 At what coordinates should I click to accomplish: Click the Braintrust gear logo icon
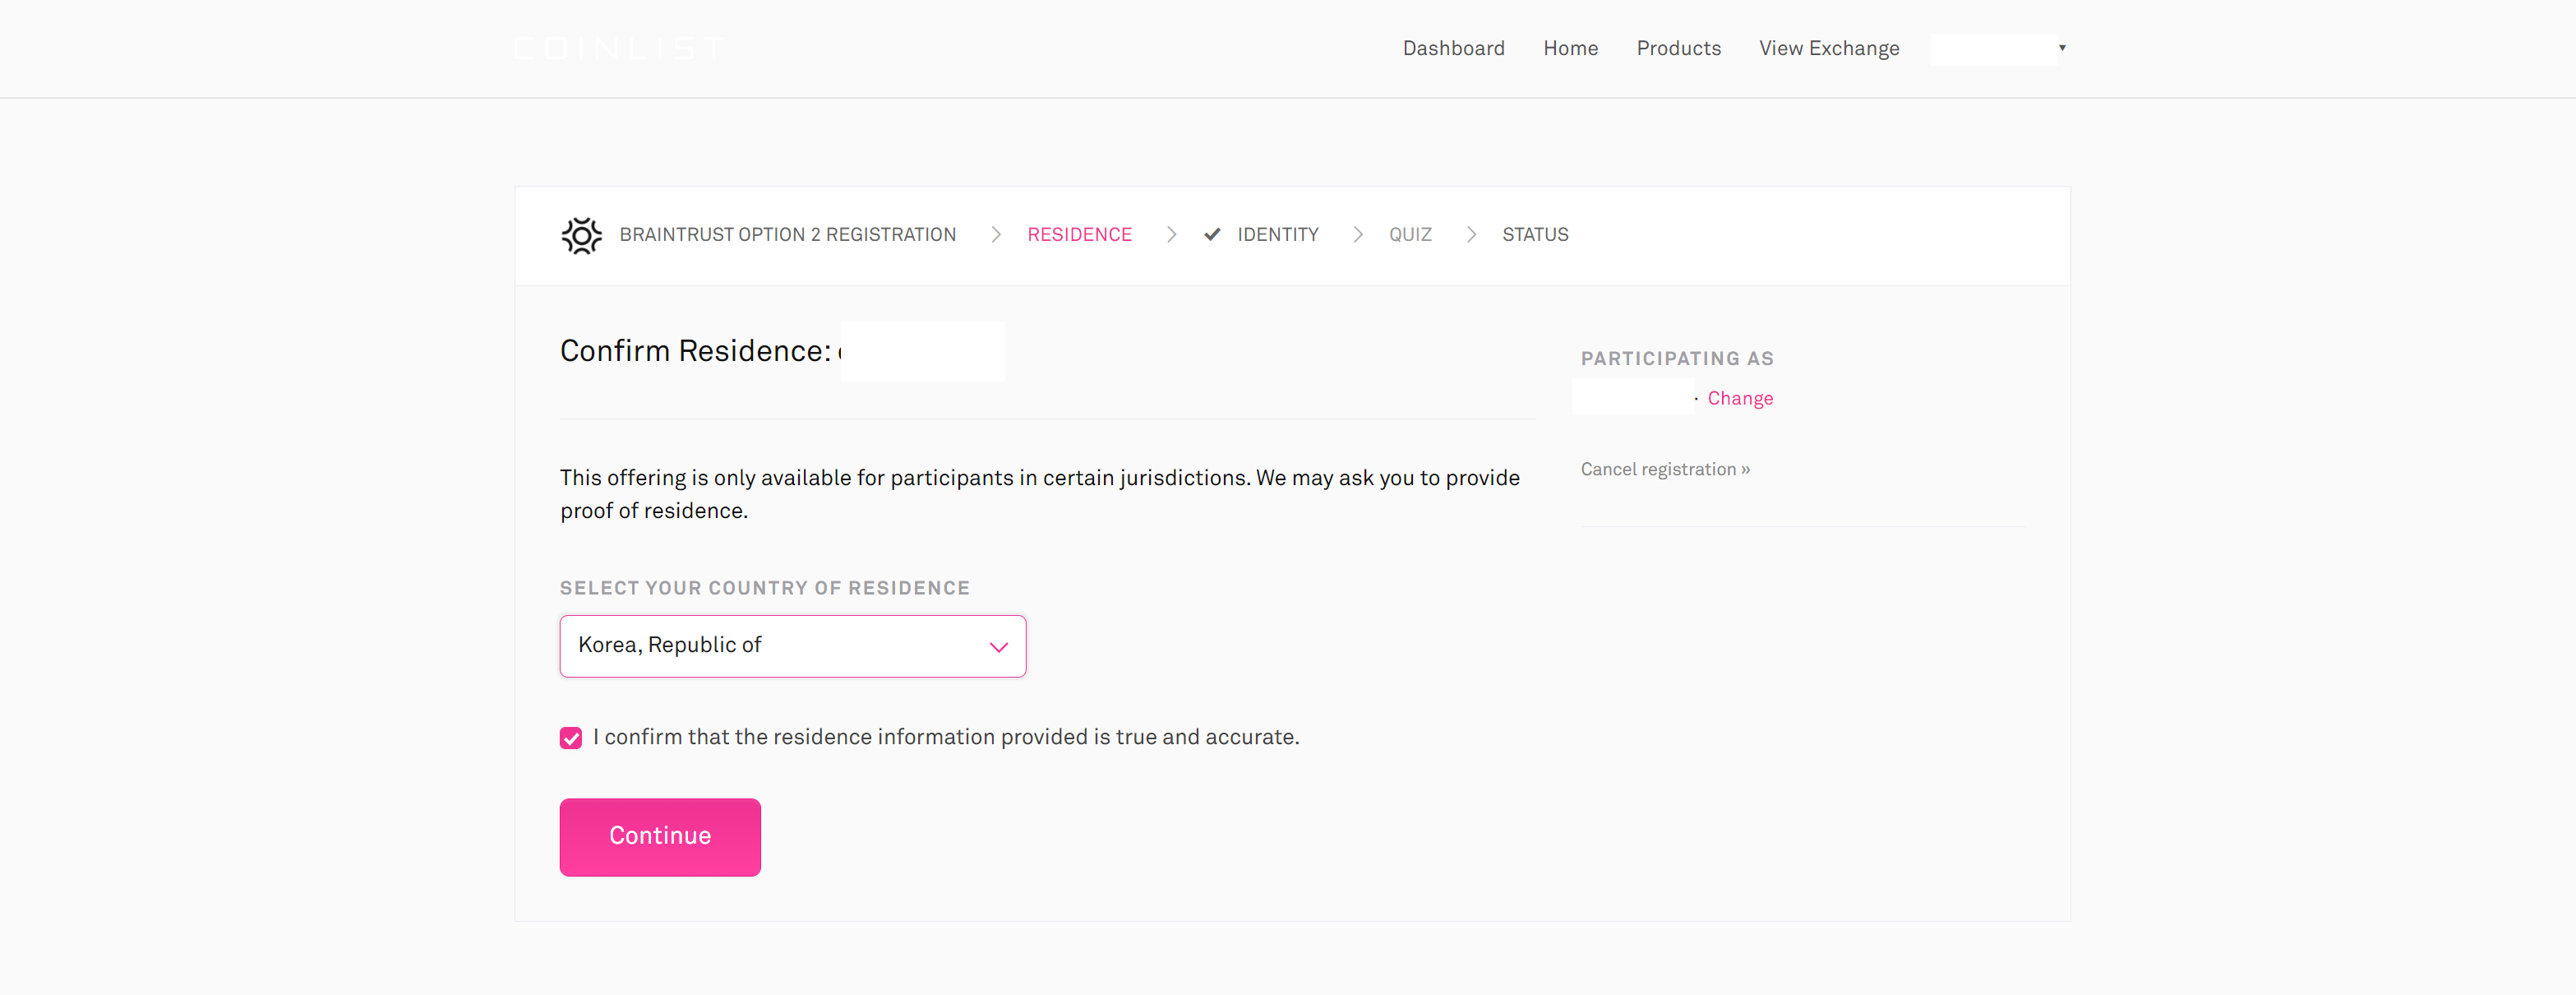point(581,235)
